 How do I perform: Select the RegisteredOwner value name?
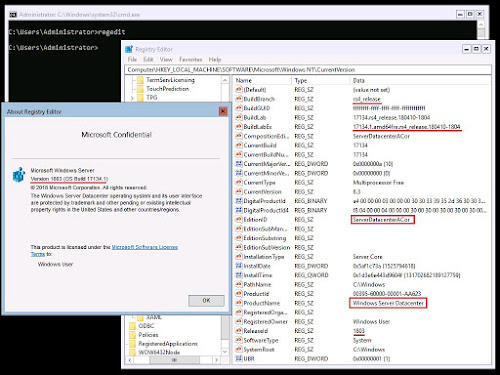(x=266, y=322)
